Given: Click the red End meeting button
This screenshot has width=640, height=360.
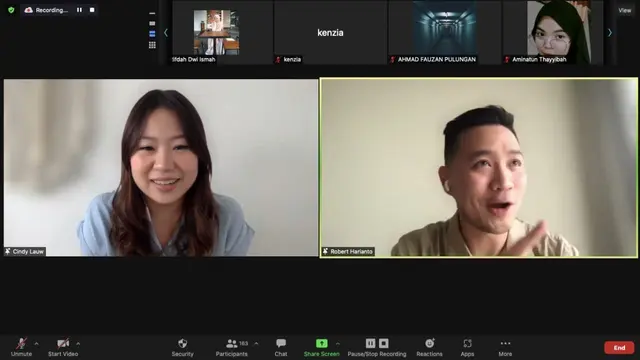Looking at the screenshot, I should pyautogui.click(x=619, y=348).
